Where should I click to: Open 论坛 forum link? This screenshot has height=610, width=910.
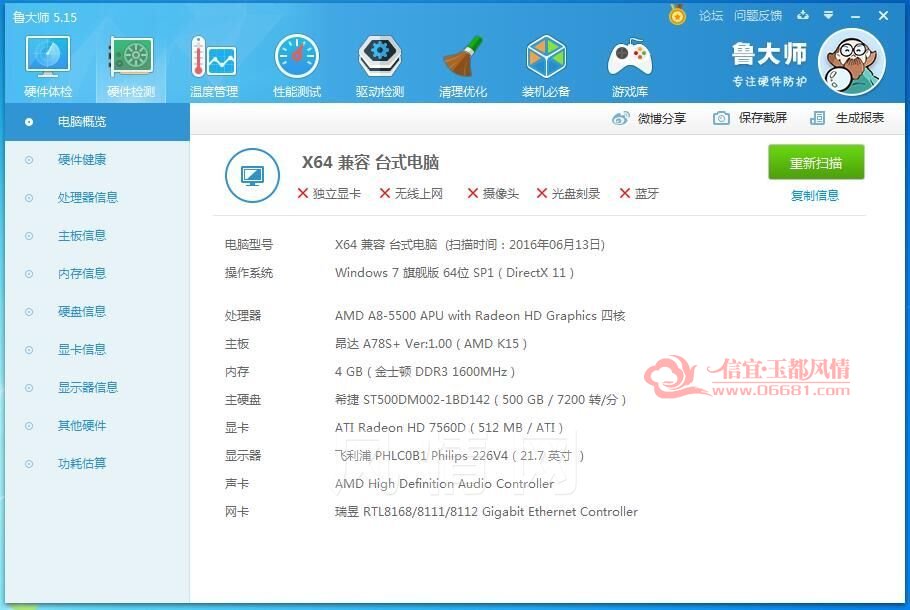tap(710, 16)
